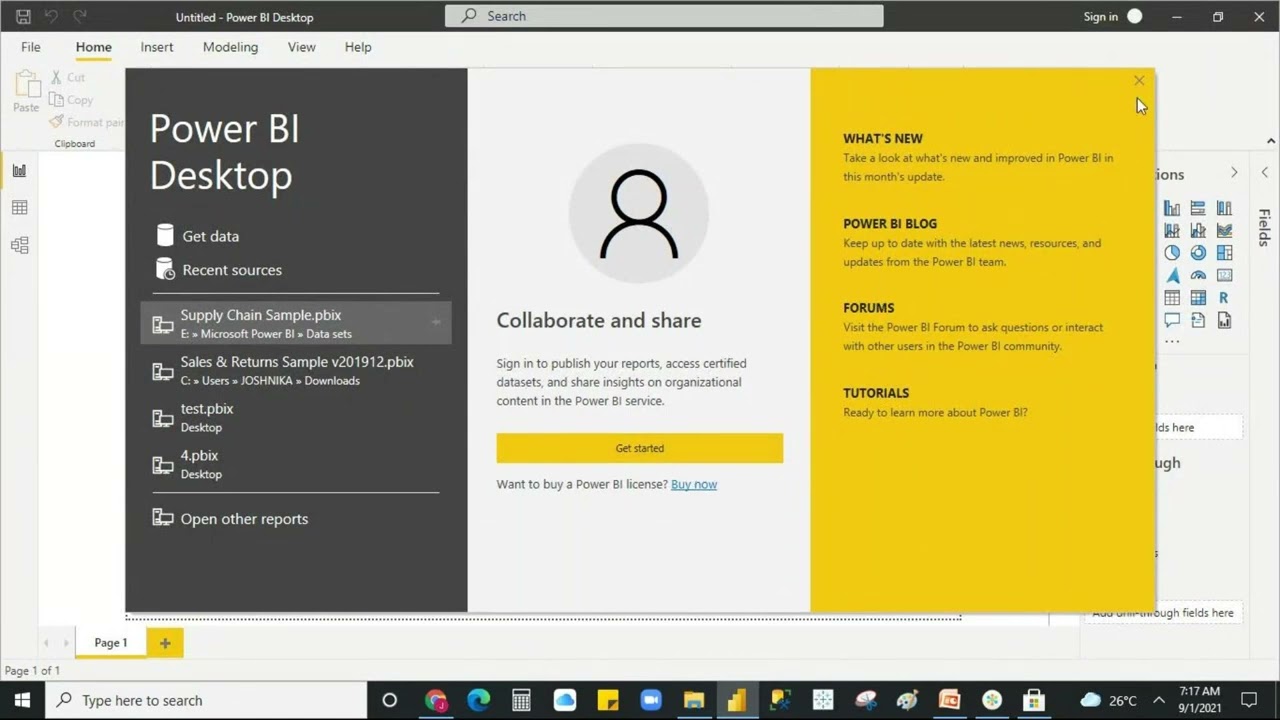Select the Page 1 tab
Viewport: 1280px width, 720px height.
click(111, 643)
